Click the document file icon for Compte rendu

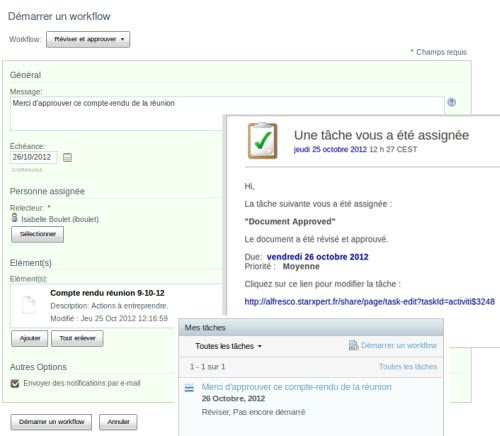[x=29, y=304]
